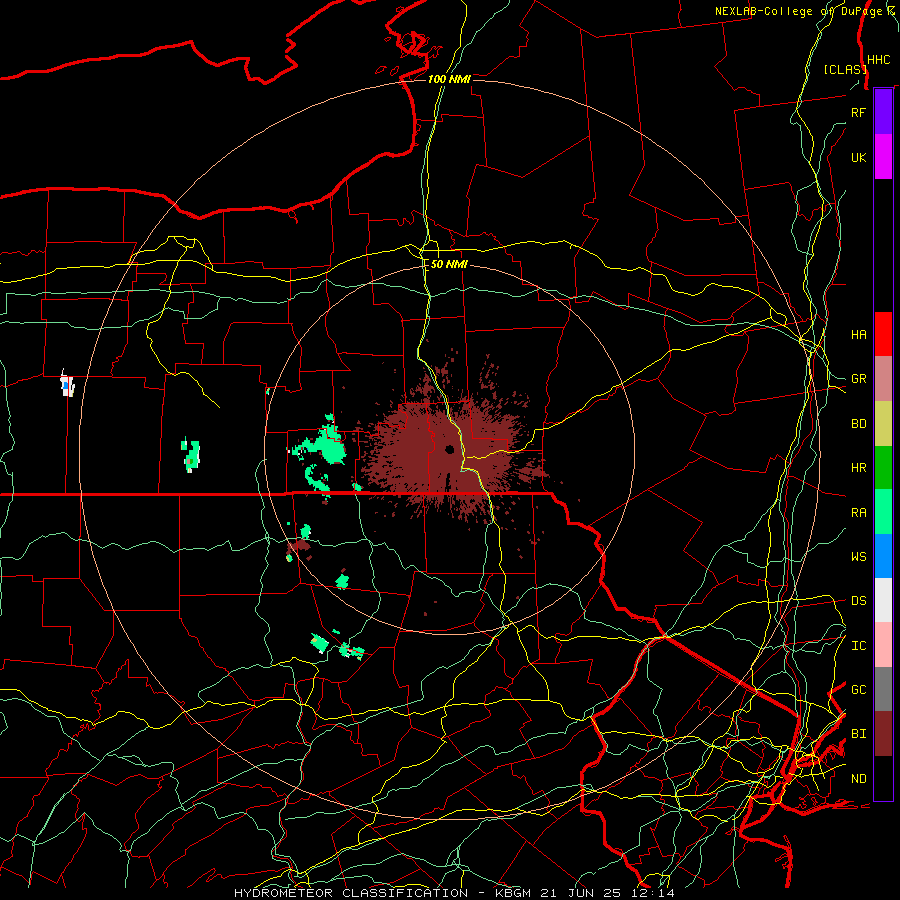Image resolution: width=900 pixels, height=900 pixels.
Task: Click the mint green RA legend color
Action: 883,512
